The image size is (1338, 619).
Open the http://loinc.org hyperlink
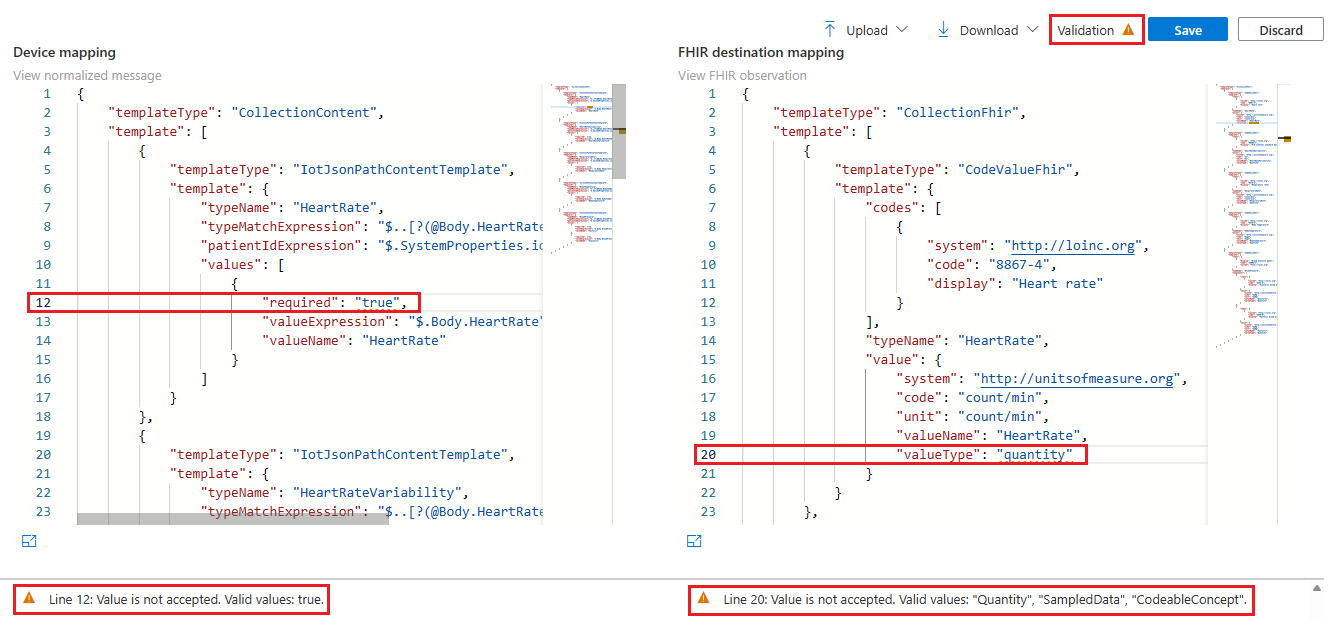coord(1072,245)
